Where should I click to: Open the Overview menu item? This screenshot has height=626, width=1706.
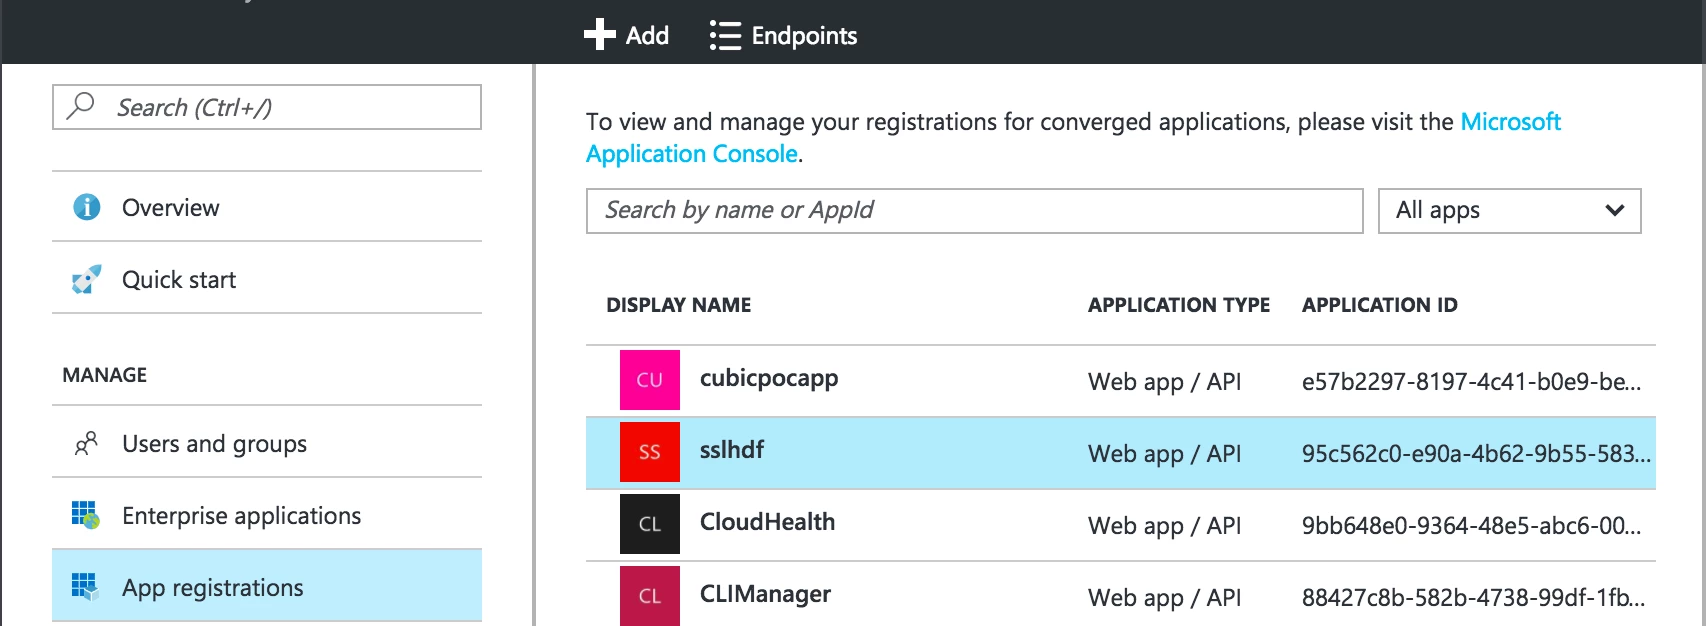click(x=267, y=207)
